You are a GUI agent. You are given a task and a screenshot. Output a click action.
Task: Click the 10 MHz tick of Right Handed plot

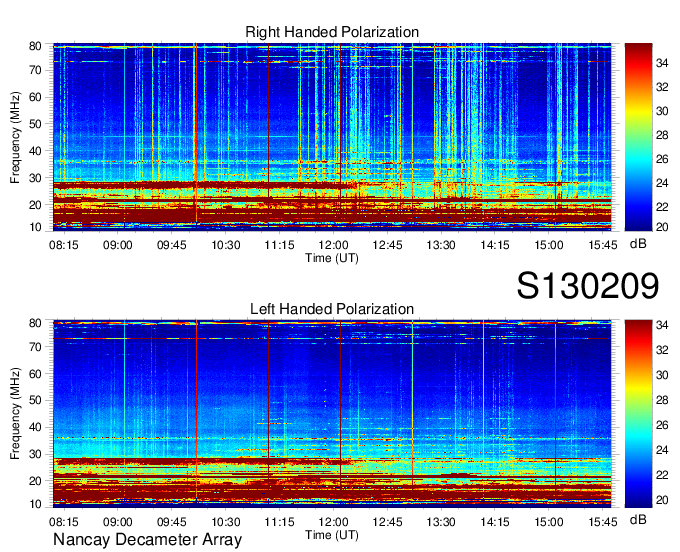pyautogui.click(x=35, y=227)
